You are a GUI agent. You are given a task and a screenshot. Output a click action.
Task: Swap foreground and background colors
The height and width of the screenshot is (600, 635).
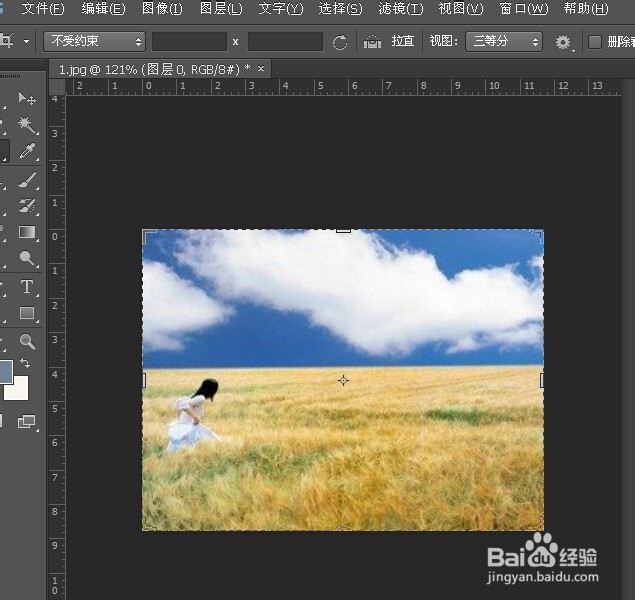coord(25,363)
